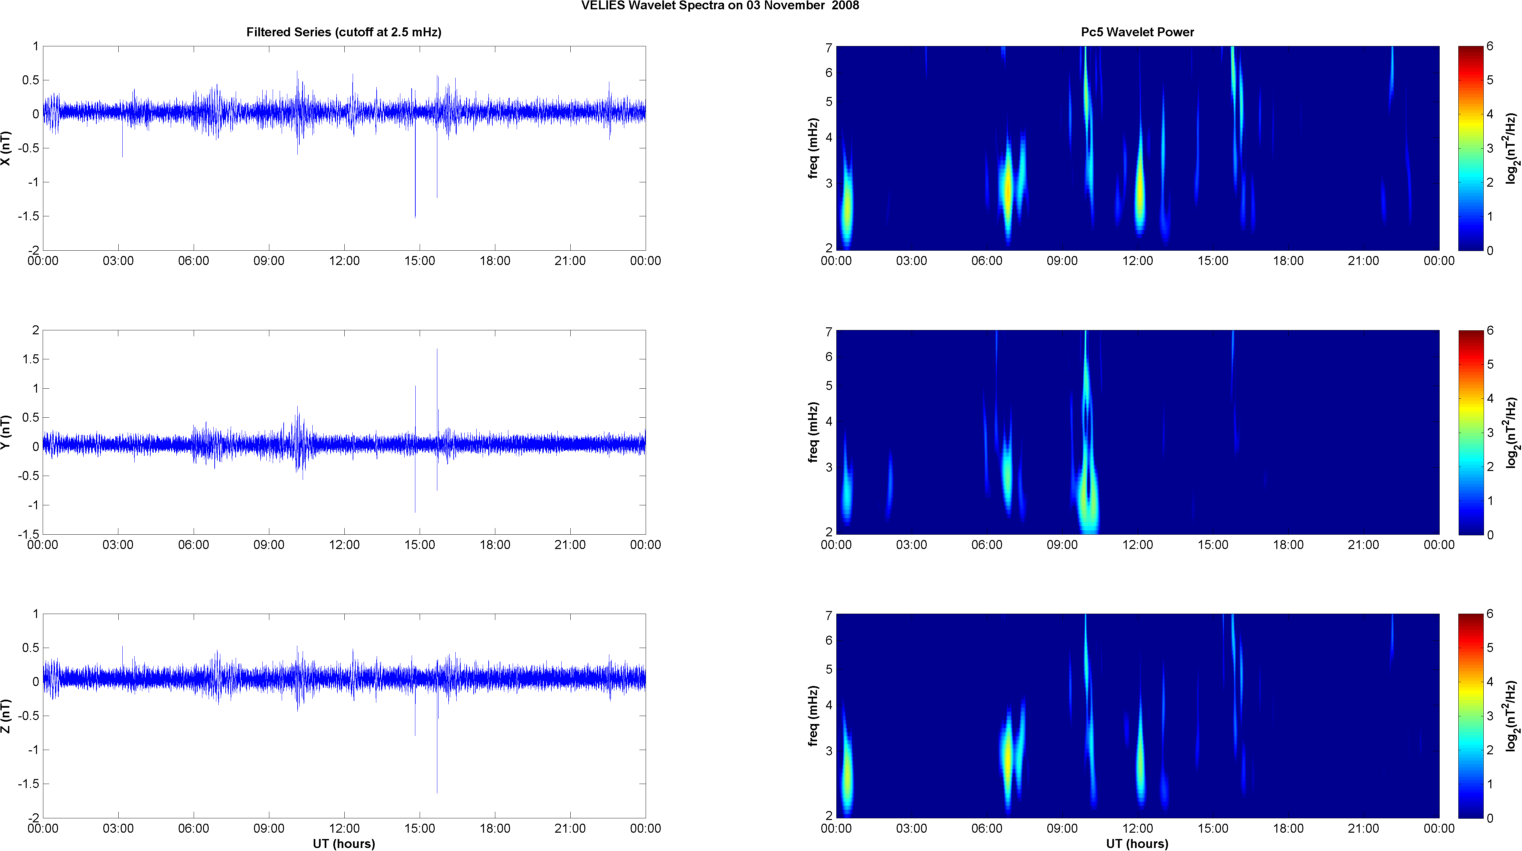Click the top spectrogram's color scale bar
Image resolution: width=1522 pixels, height=851 pixels.
click(1470, 148)
